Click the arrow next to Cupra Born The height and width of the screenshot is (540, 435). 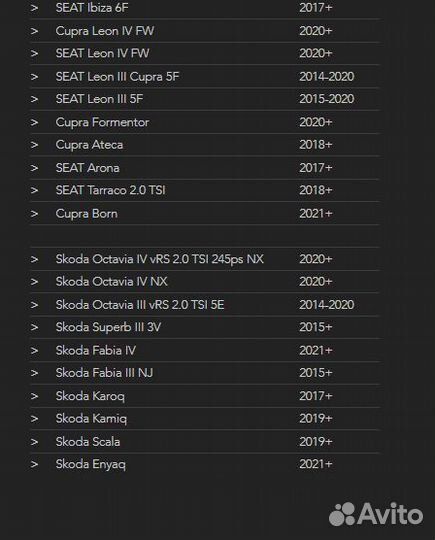pos(34,214)
